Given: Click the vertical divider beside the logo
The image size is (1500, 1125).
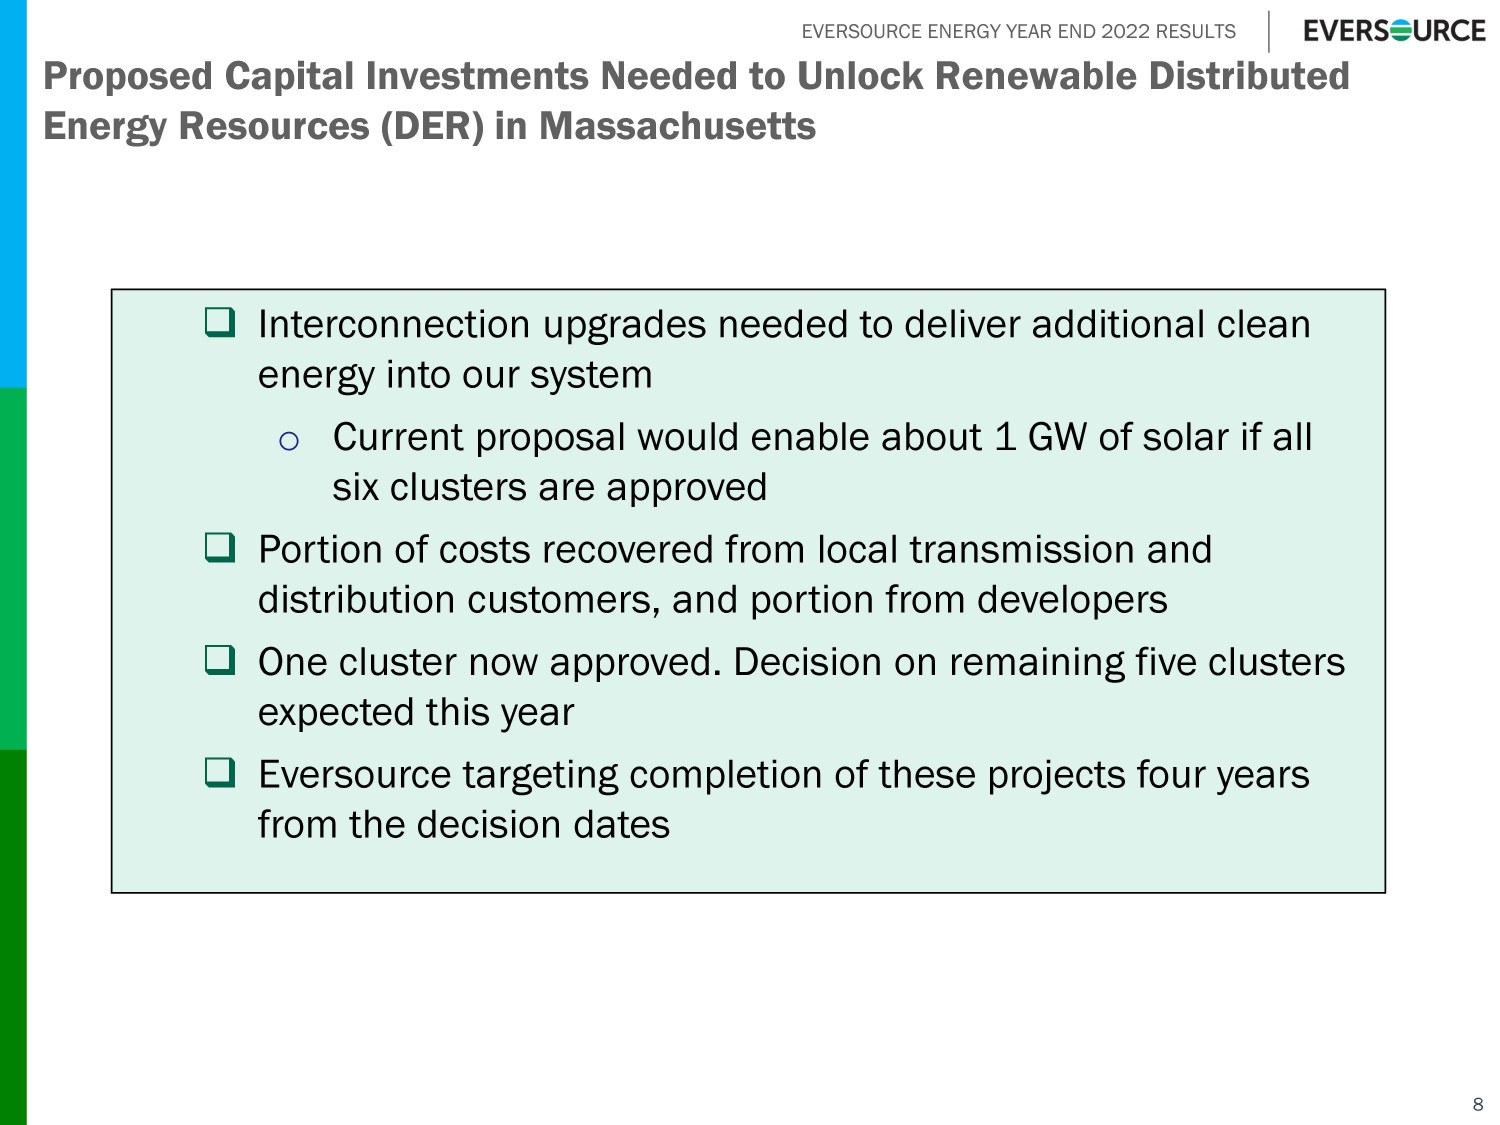Looking at the screenshot, I should click(1269, 32).
